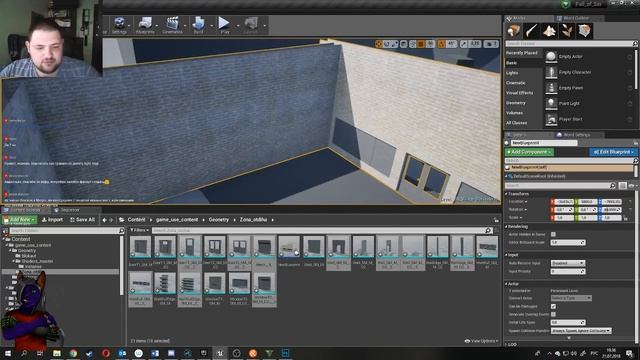Image resolution: width=640 pixels, height=360 pixels.
Task: Open scale snap value dropdown
Action: pos(474,44)
